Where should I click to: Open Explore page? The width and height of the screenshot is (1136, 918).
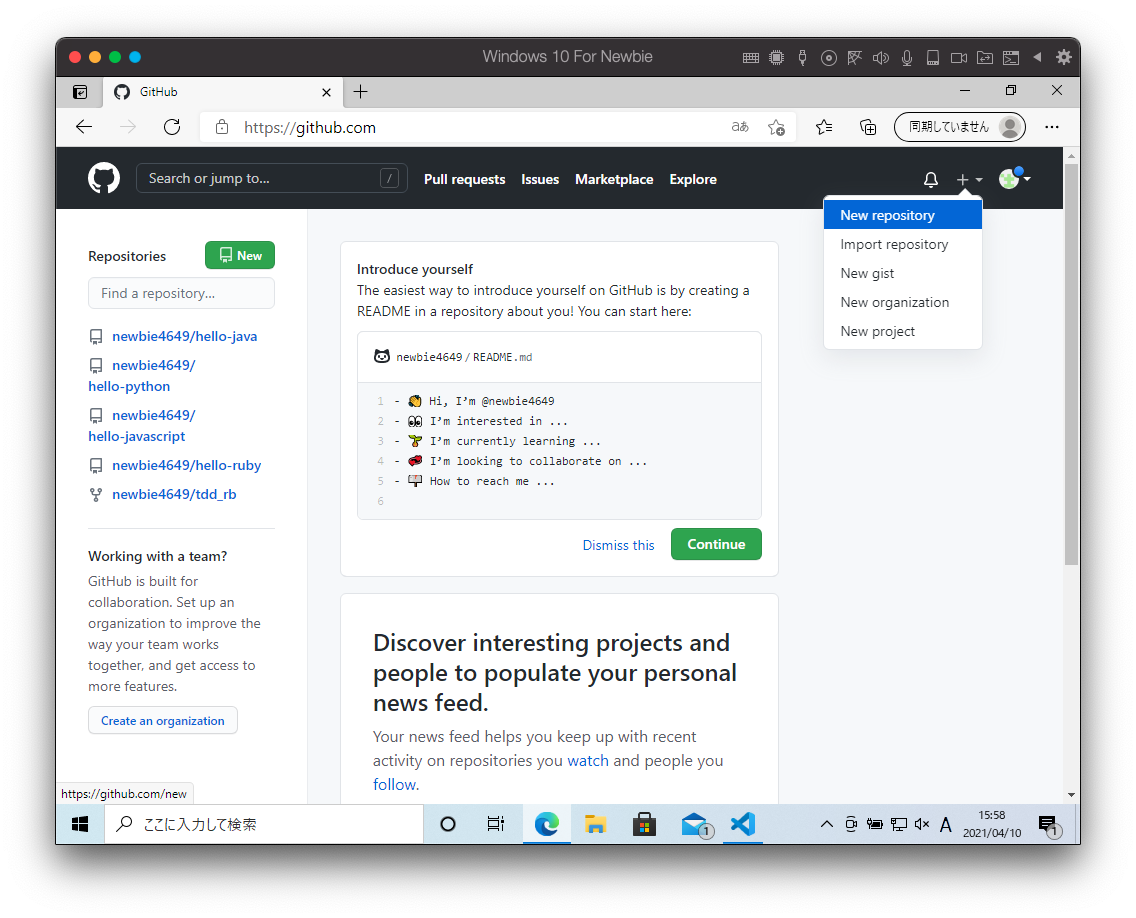pos(693,179)
